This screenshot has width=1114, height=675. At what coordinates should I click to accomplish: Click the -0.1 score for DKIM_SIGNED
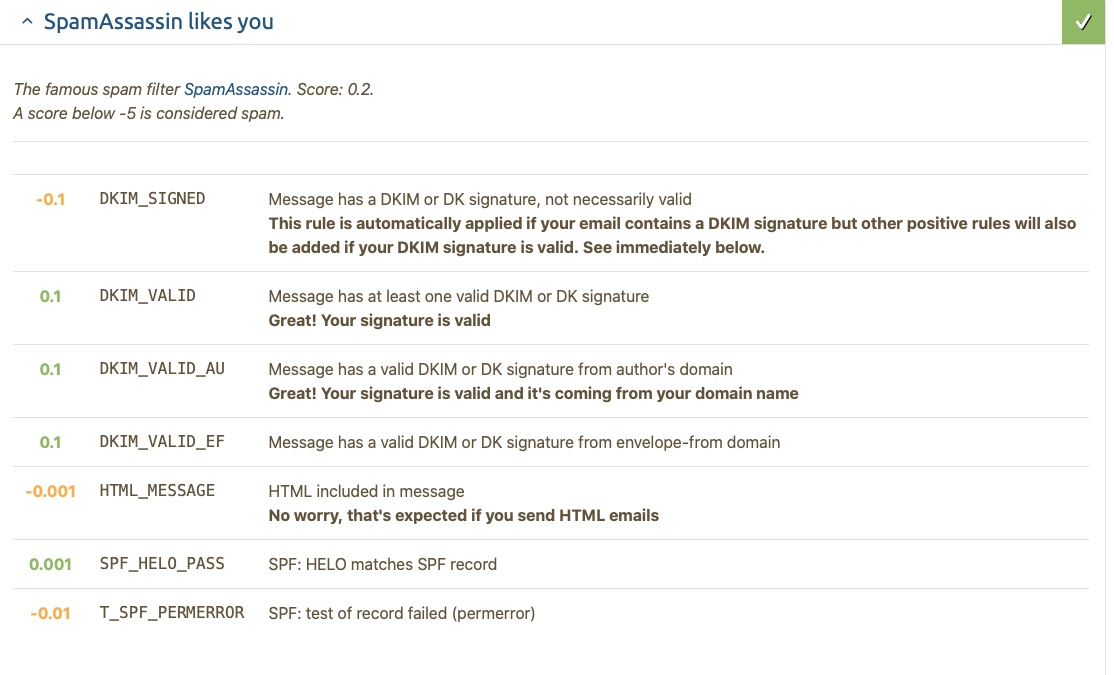50,199
